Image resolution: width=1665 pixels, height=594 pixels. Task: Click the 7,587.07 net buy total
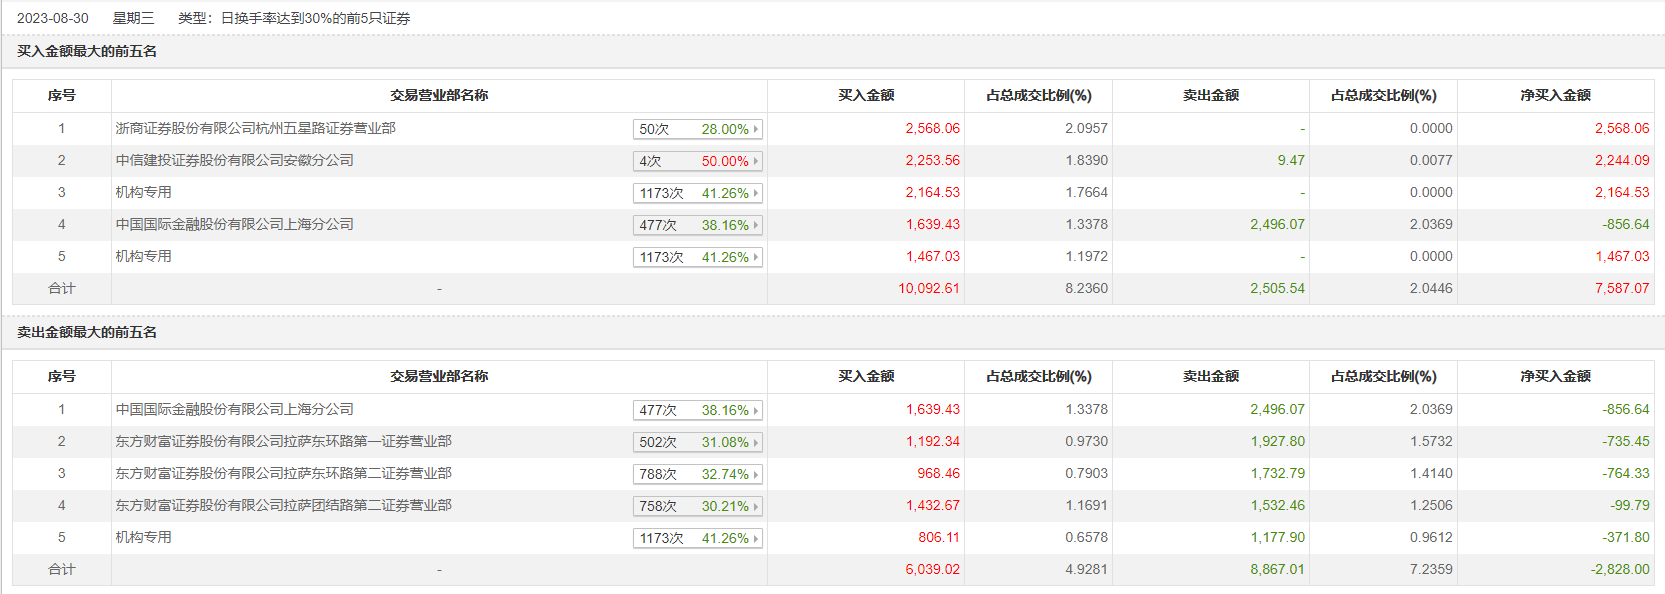click(1622, 288)
